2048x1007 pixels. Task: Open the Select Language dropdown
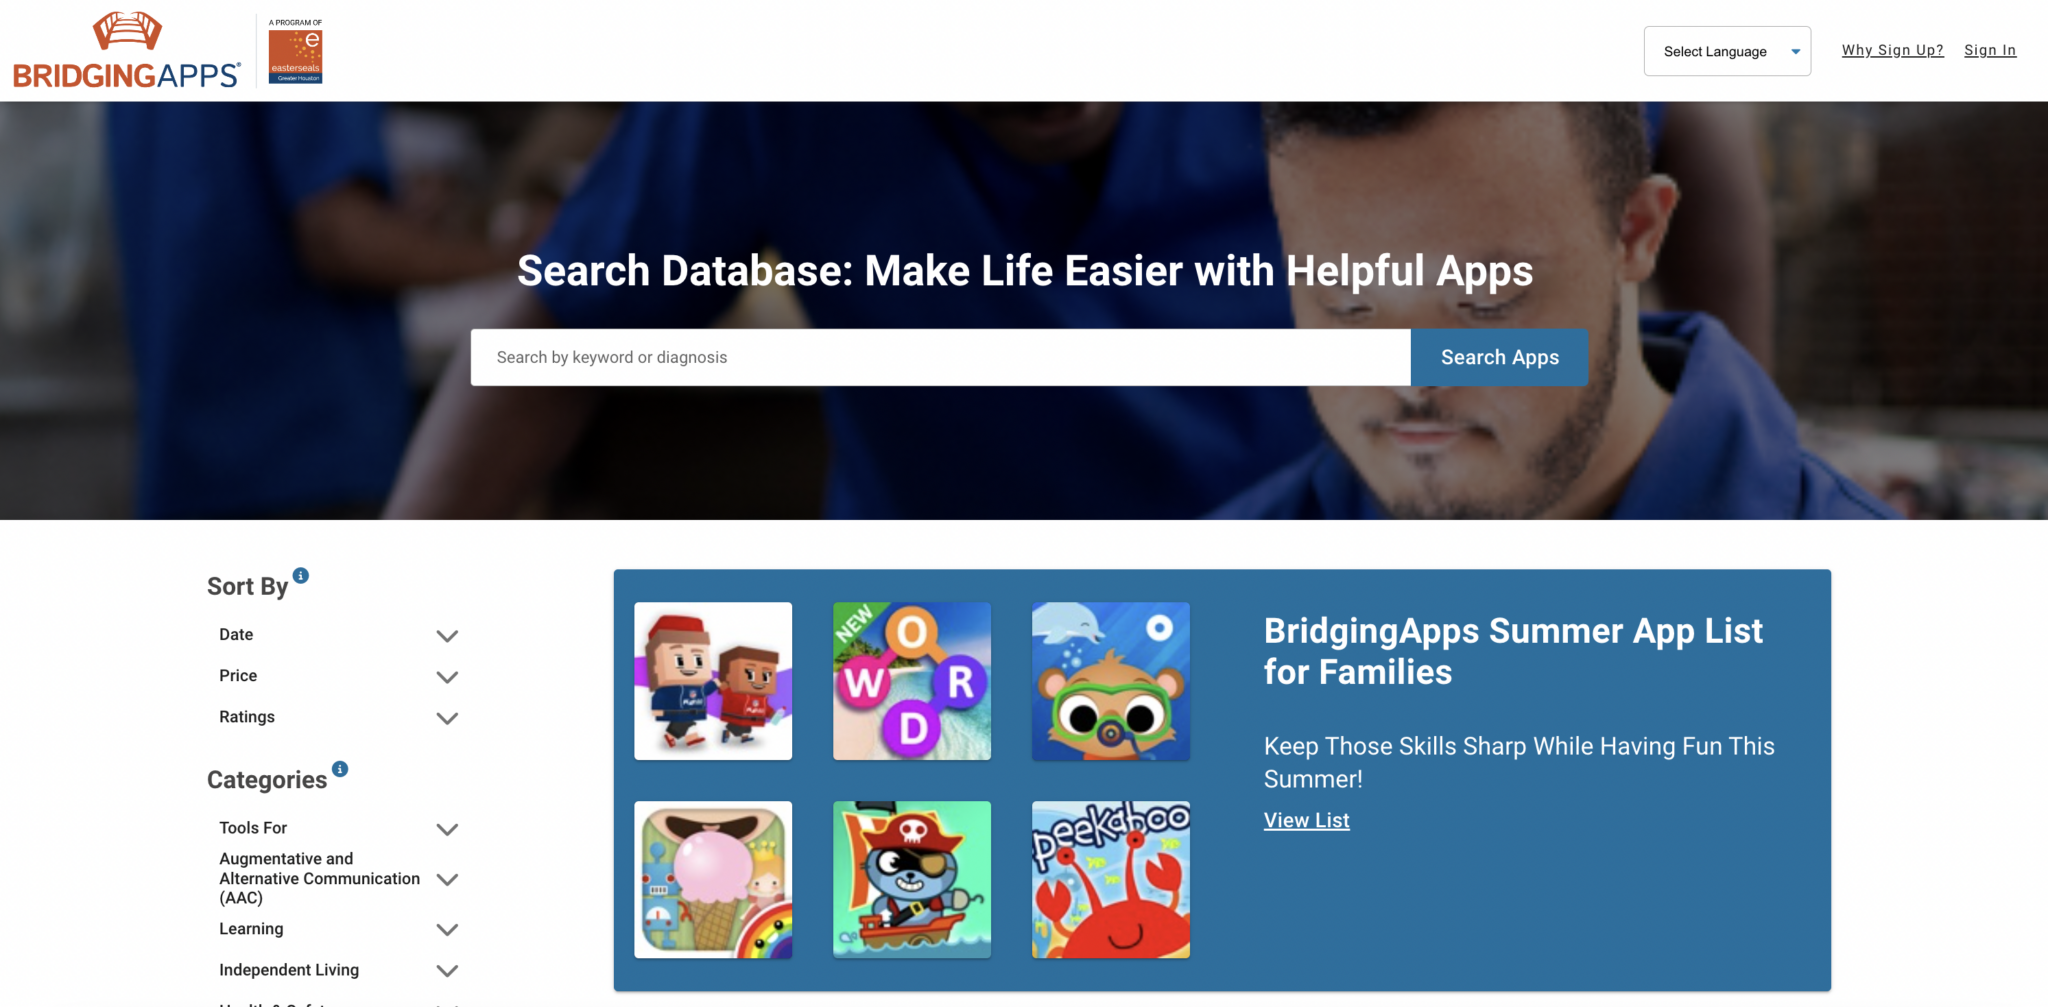click(x=1727, y=50)
